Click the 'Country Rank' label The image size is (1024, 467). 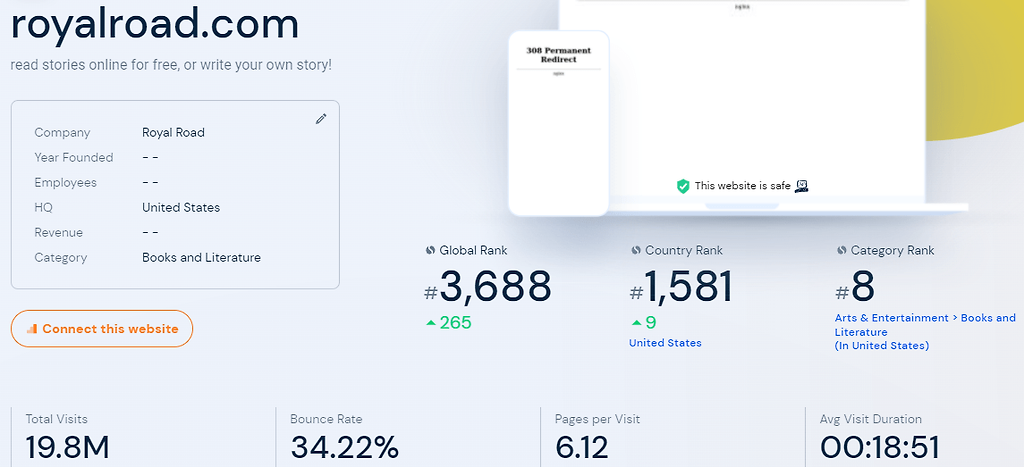(684, 250)
